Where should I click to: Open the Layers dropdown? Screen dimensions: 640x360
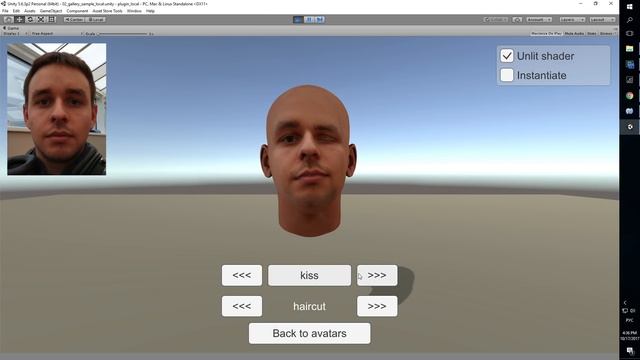[572, 20]
